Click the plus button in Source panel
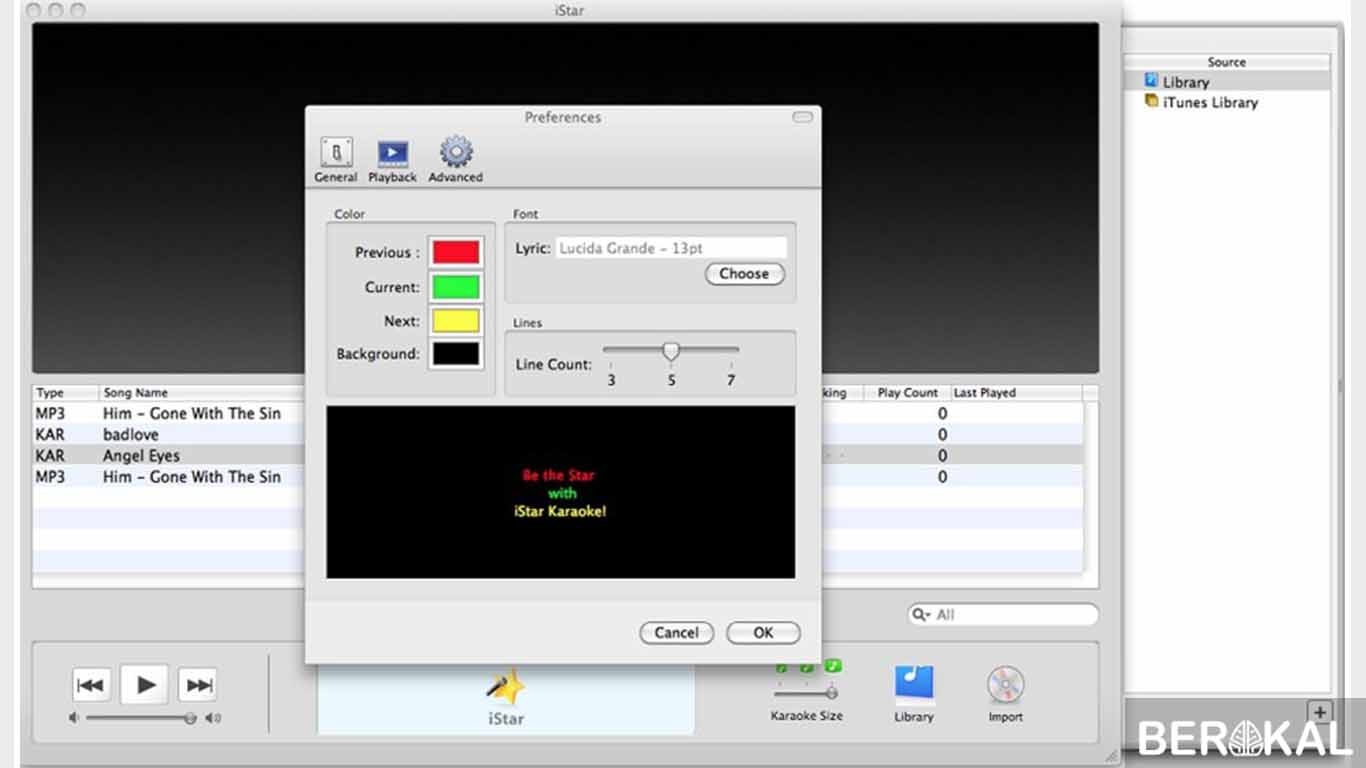 coord(1320,712)
